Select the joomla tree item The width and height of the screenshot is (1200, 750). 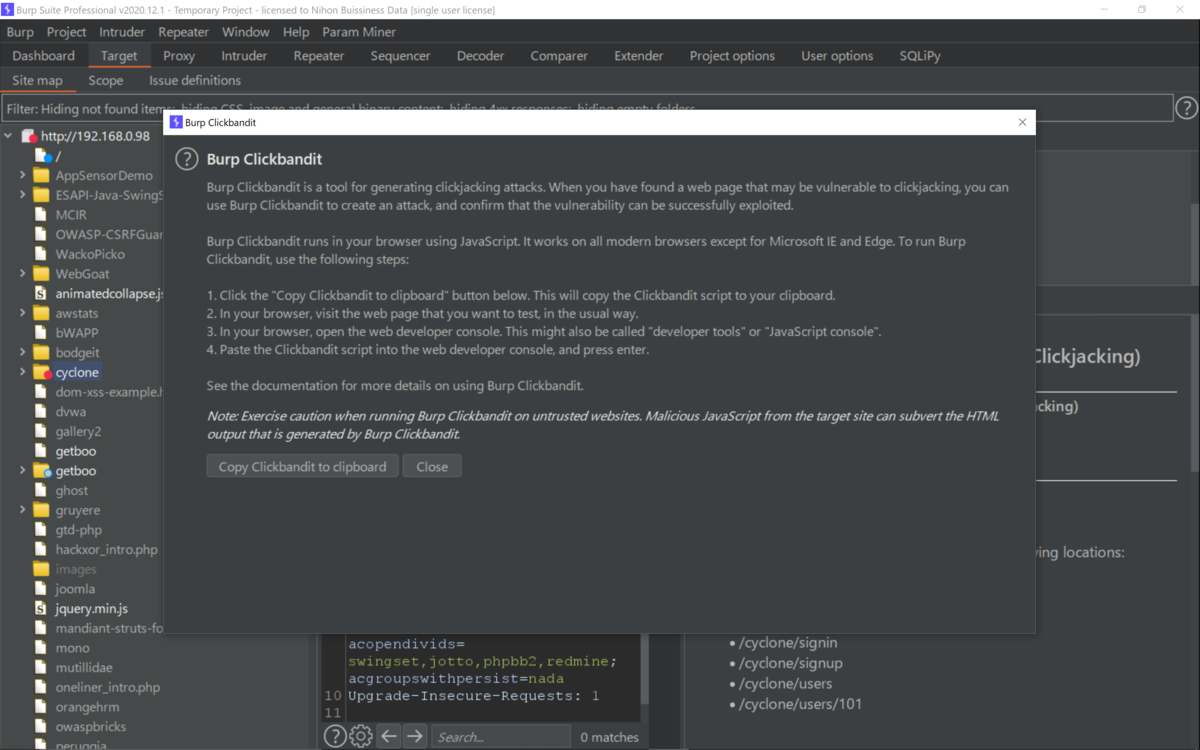tap(75, 589)
